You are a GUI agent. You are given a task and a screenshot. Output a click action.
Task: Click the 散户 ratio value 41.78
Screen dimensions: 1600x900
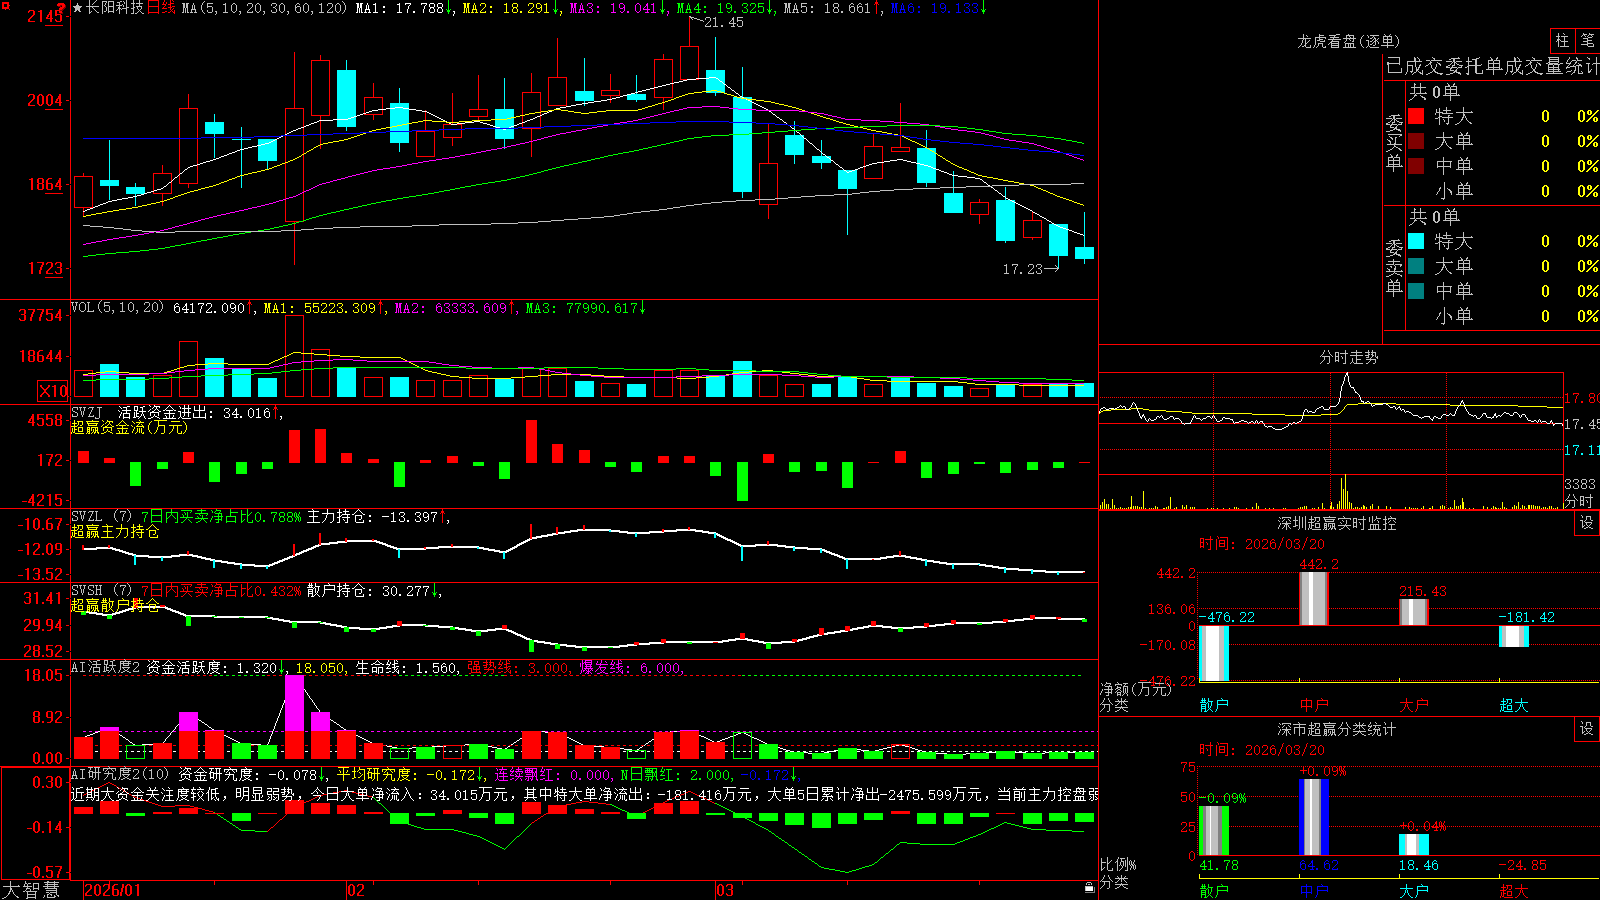click(x=1219, y=865)
